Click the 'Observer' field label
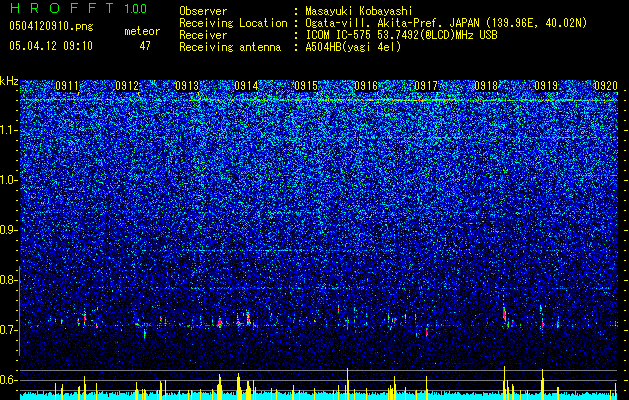This screenshot has width=629, height=400. pos(203,11)
